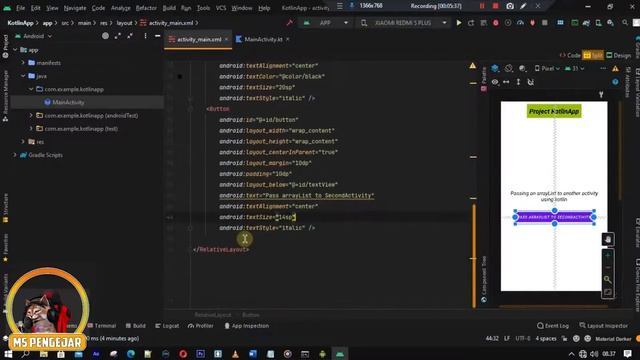Collapse the java folder
The image size is (640, 360).
[x=23, y=76]
